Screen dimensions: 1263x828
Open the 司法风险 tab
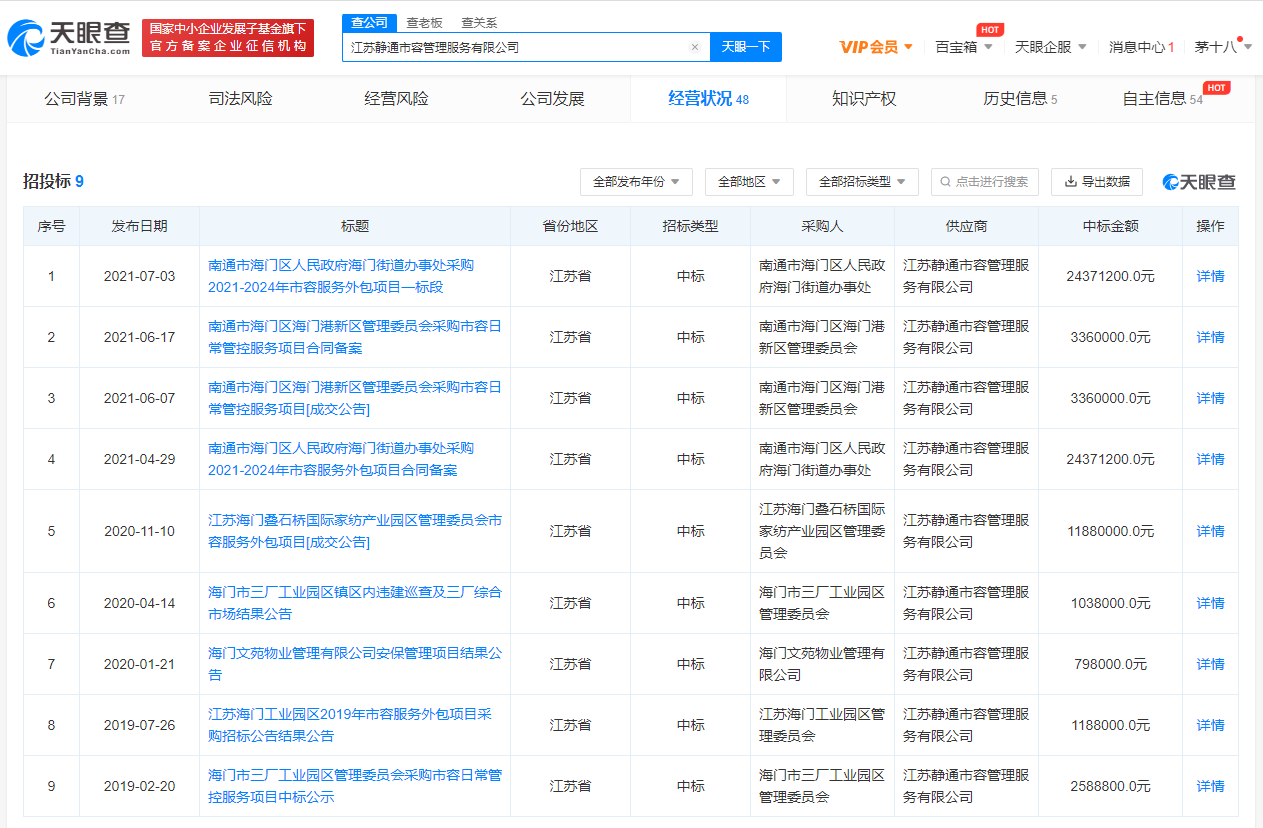coord(240,99)
